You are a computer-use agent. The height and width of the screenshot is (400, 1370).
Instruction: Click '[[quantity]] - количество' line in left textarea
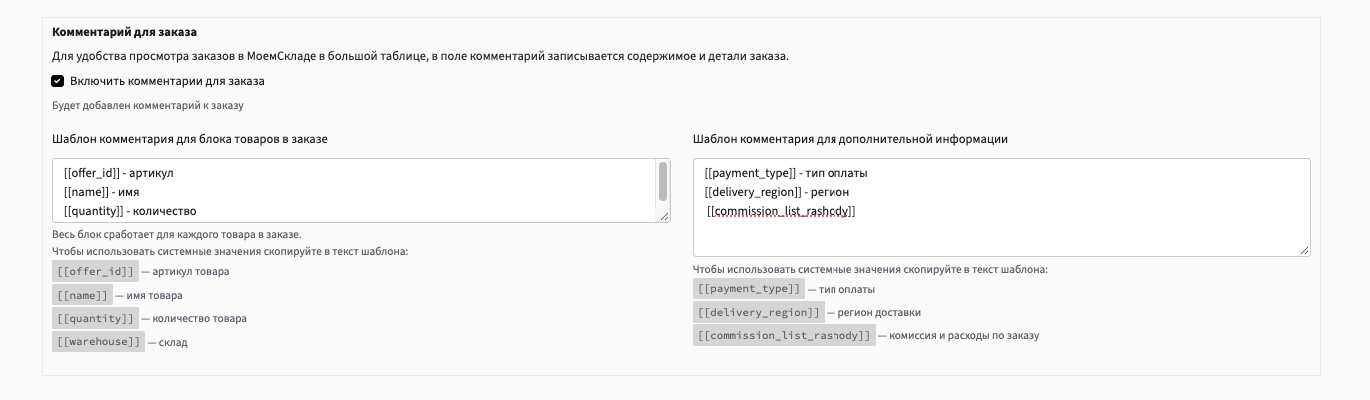point(130,211)
